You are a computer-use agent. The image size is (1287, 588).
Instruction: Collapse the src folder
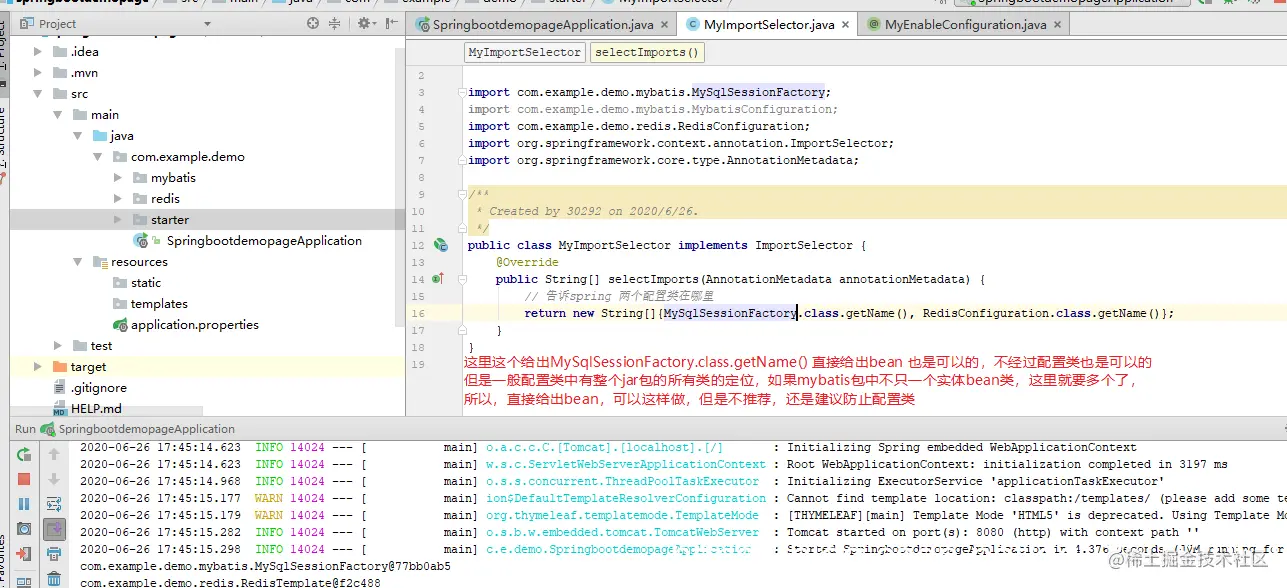37,93
